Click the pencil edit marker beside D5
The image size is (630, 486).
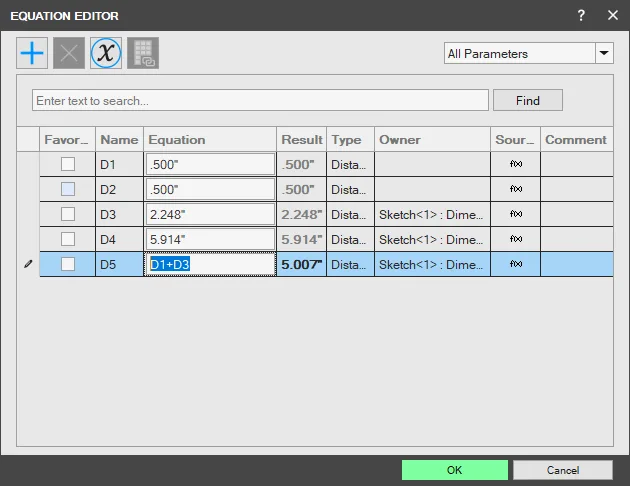(x=28, y=264)
